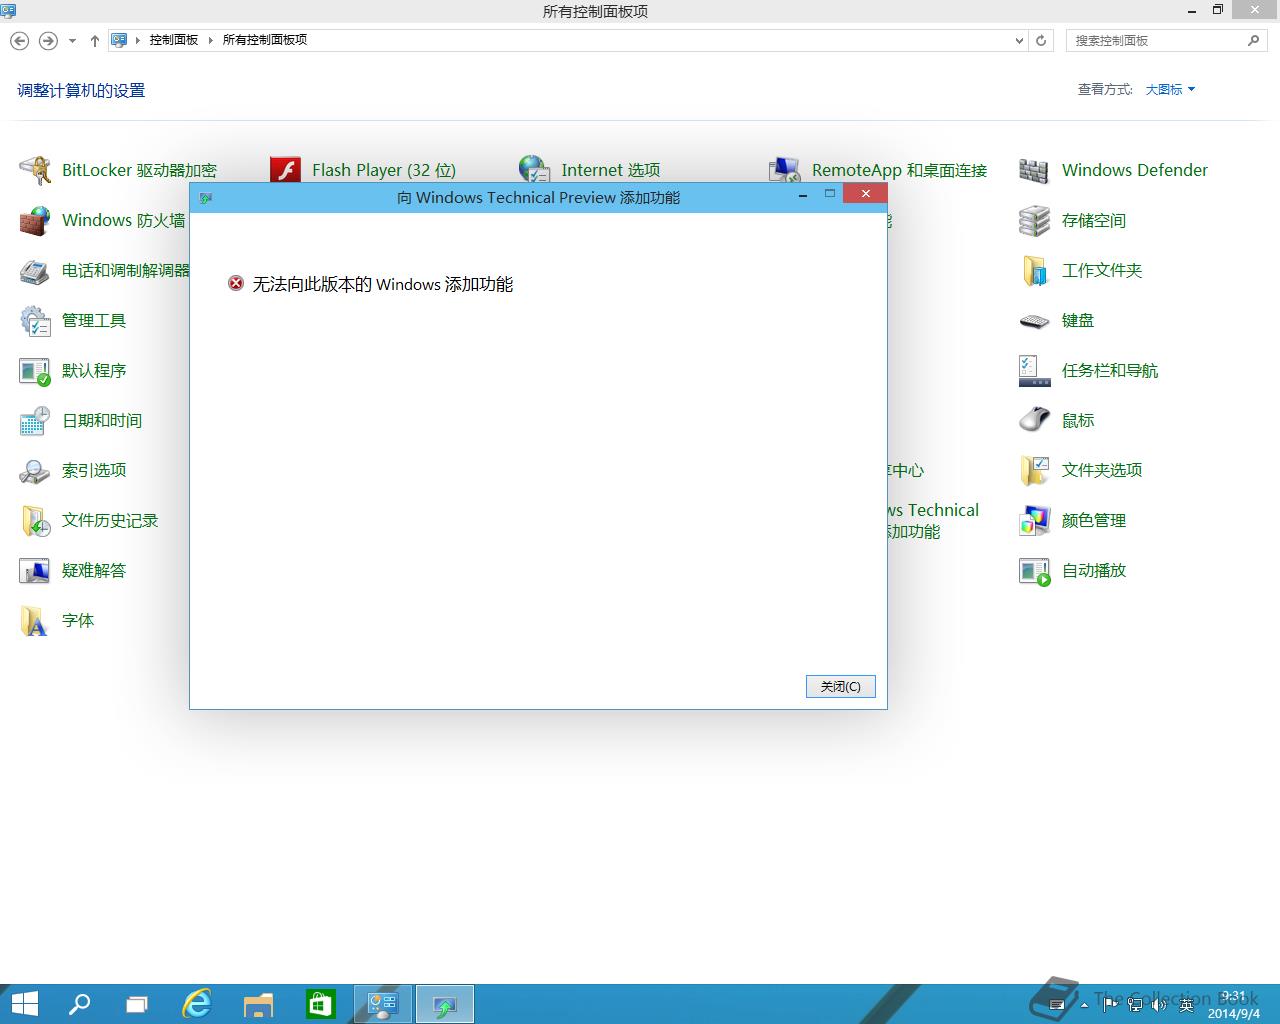Viewport: 1280px width, 1024px height.
Task: Open 日期和时间 calendar icon
Action: pyautogui.click(x=35, y=420)
